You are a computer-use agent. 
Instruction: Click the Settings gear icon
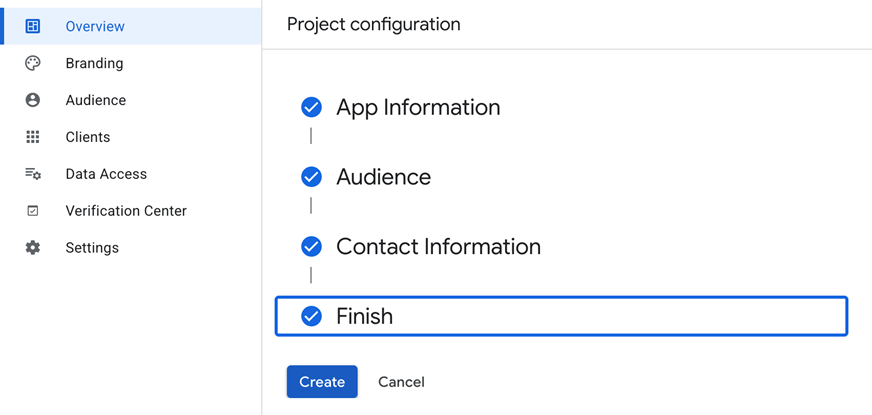point(33,248)
